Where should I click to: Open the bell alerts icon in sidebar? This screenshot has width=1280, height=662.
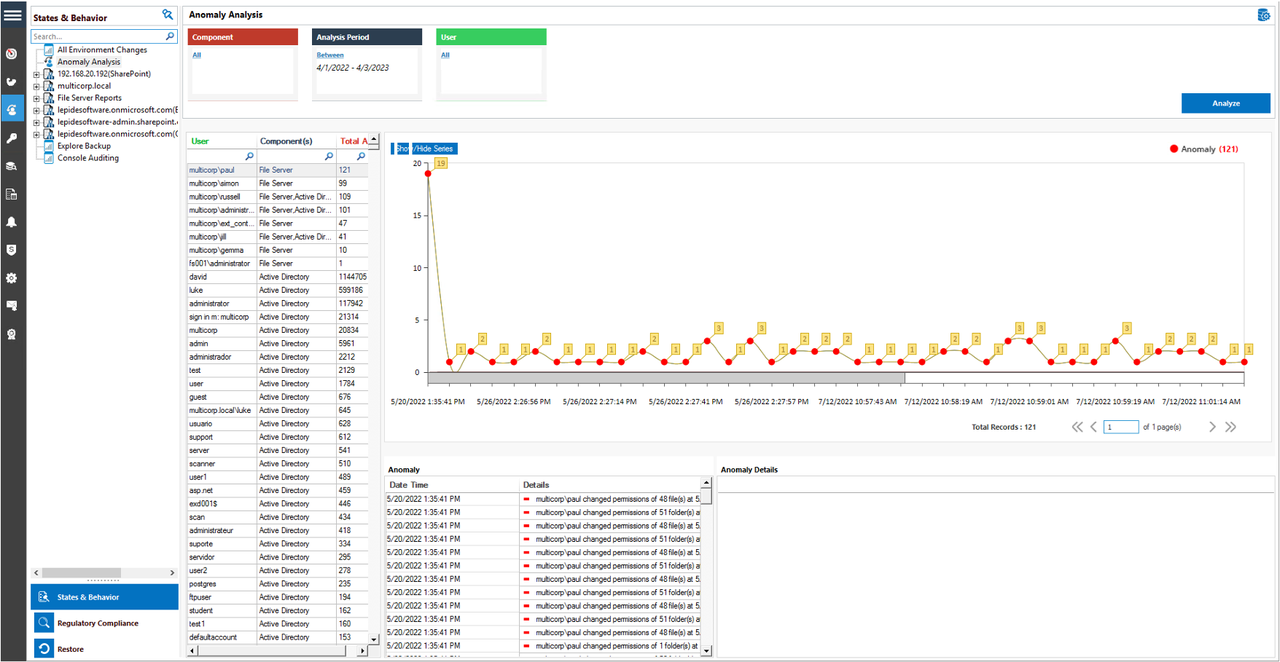(13, 222)
